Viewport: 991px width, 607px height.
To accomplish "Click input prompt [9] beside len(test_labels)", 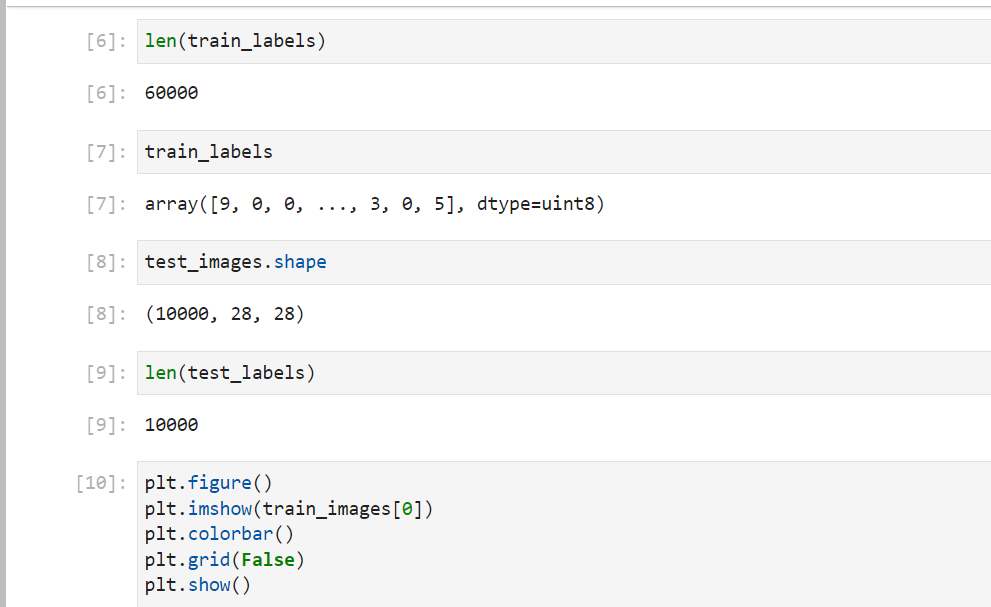I will (x=106, y=373).
